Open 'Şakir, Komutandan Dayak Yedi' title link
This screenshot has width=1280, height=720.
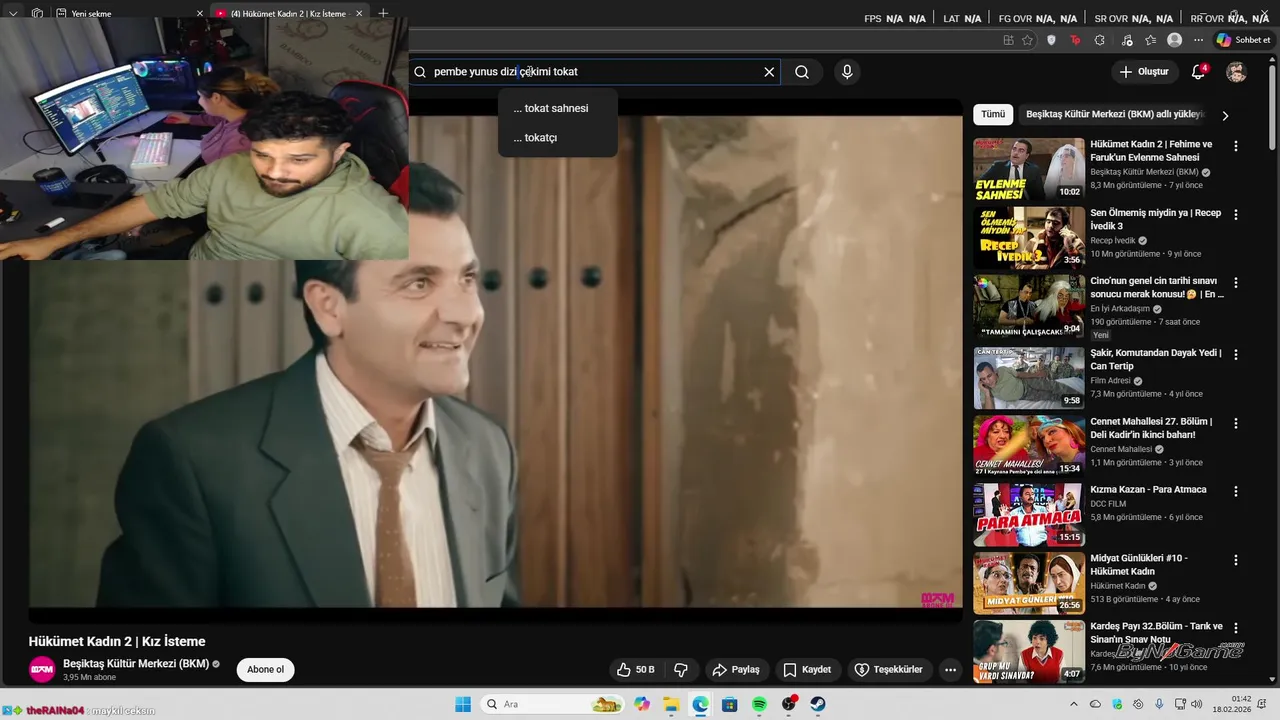tap(1156, 359)
